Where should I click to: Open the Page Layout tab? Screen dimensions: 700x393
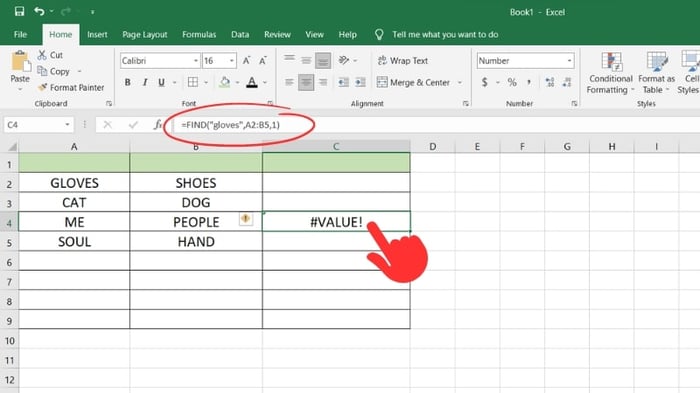[x=145, y=34]
